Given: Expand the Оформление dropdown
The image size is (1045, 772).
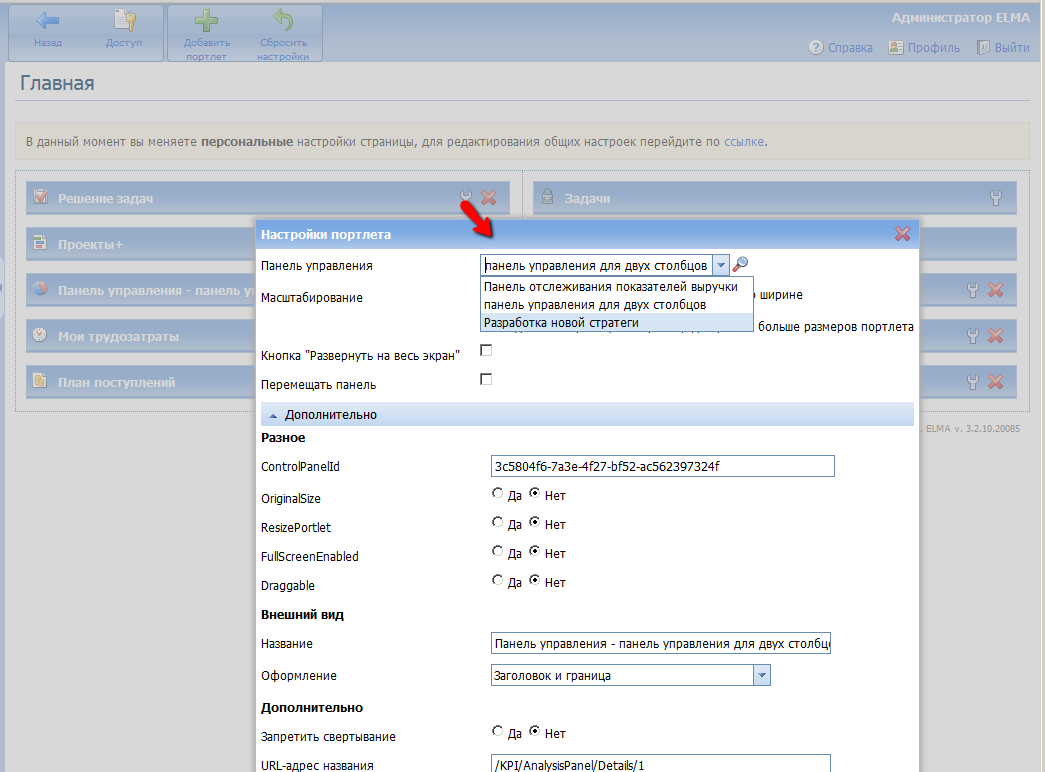Looking at the screenshot, I should click(762, 675).
